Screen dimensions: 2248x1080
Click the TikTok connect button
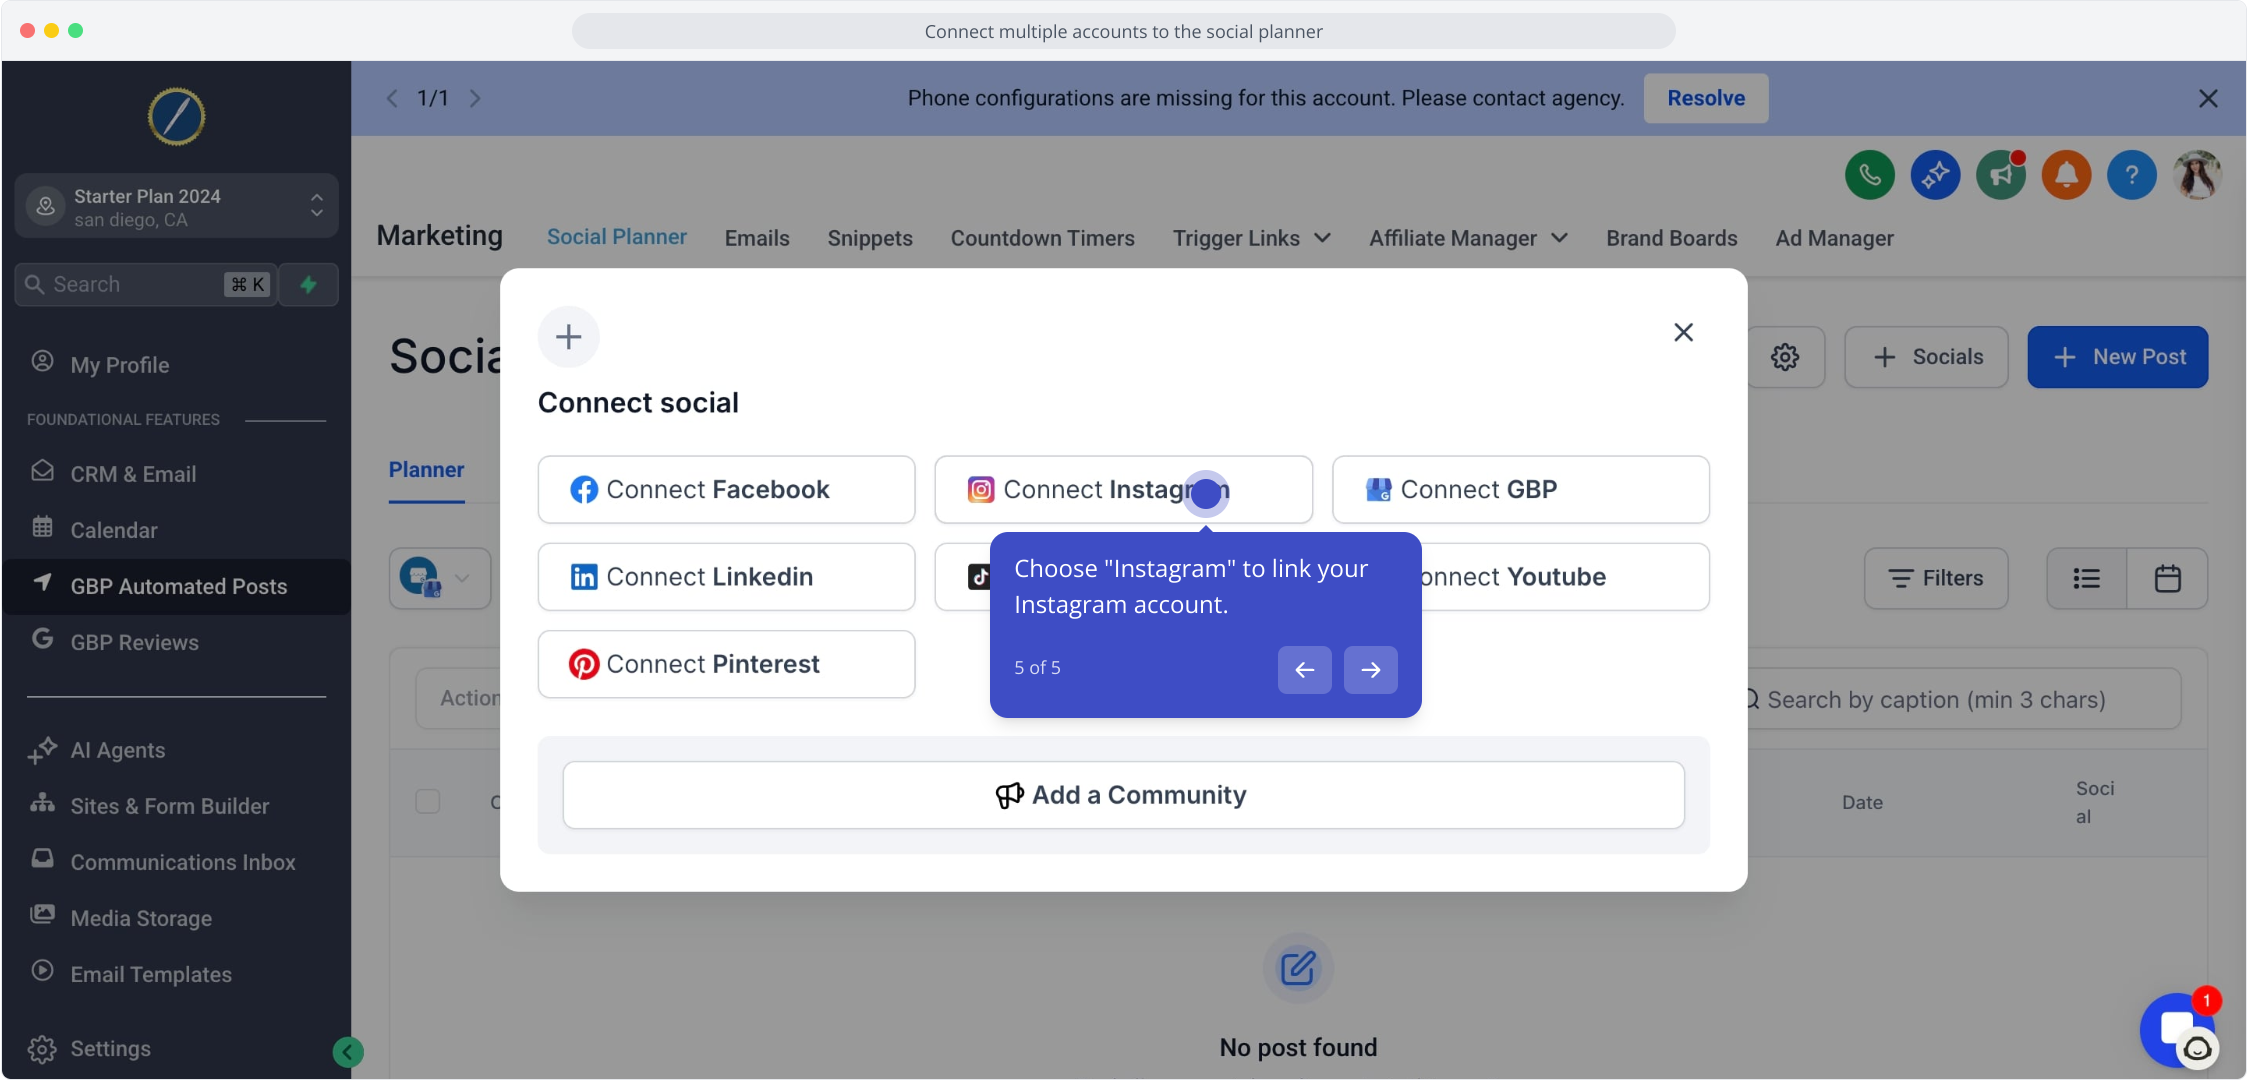click(963, 577)
